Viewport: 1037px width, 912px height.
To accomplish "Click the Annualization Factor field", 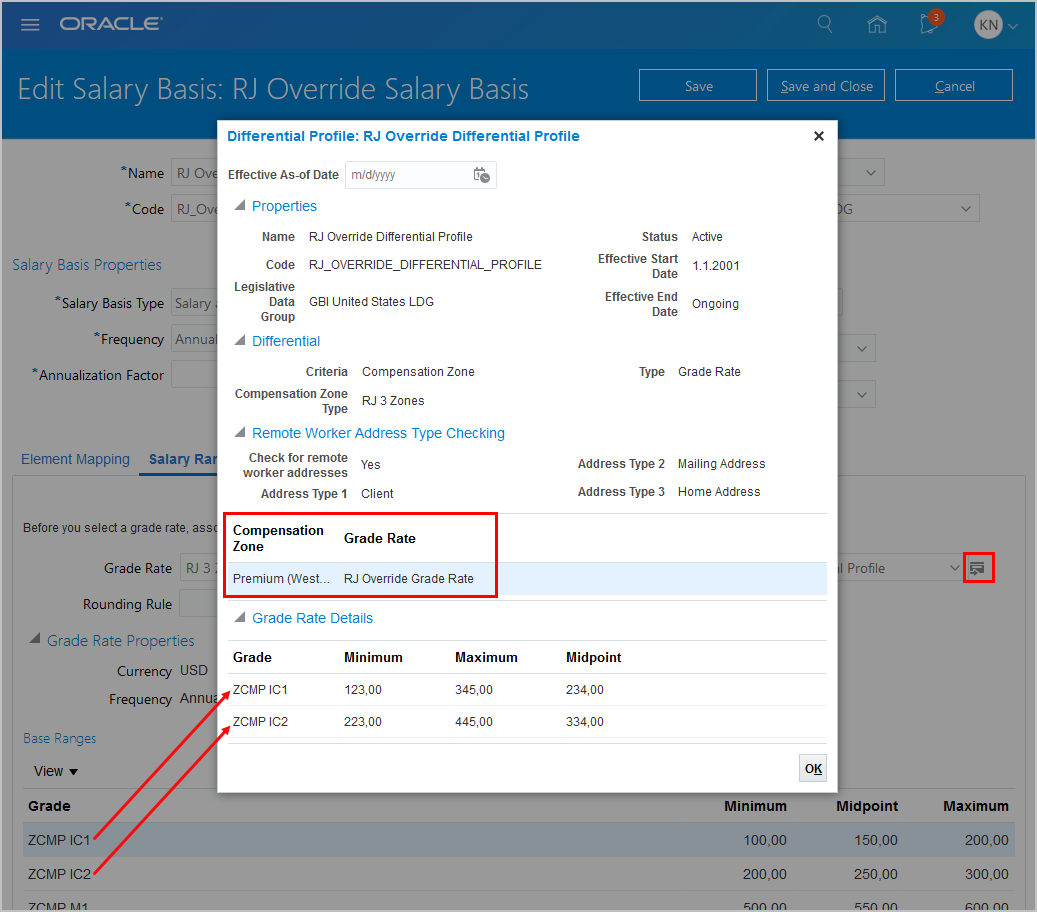I will click(194, 375).
